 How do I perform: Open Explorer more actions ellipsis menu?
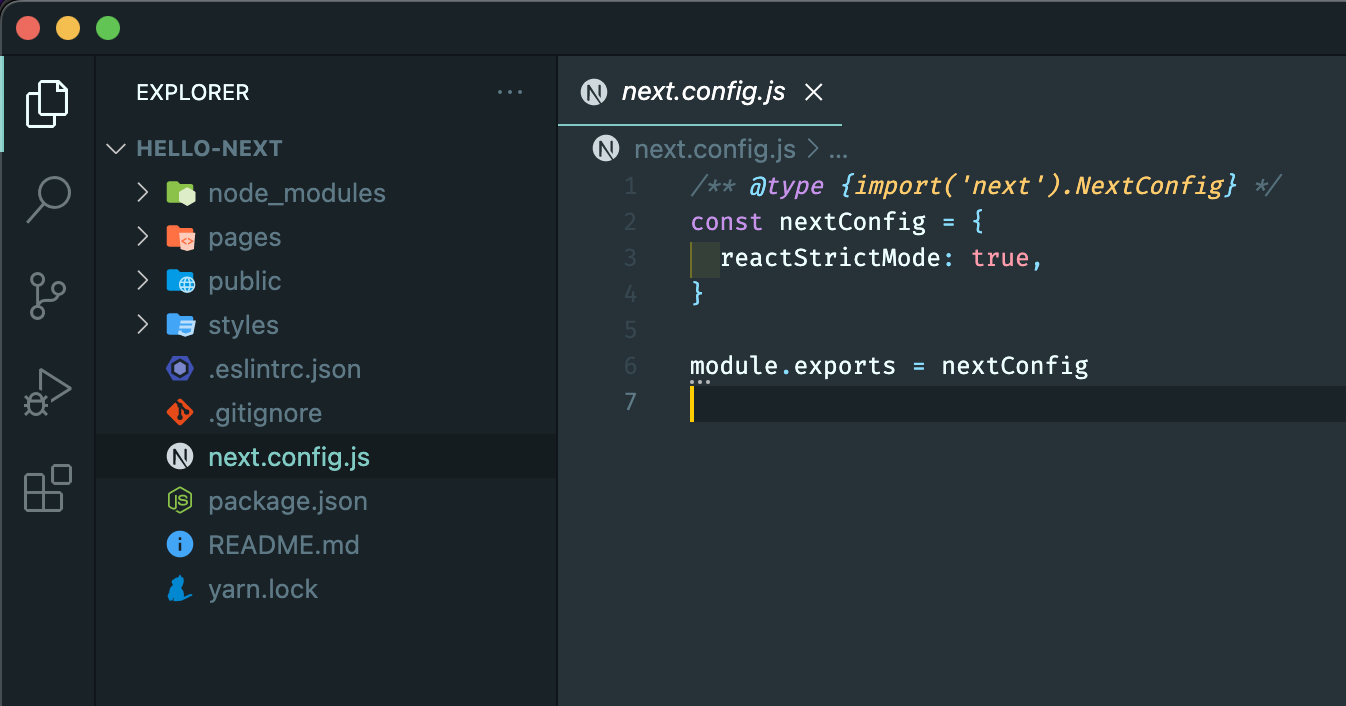510,92
